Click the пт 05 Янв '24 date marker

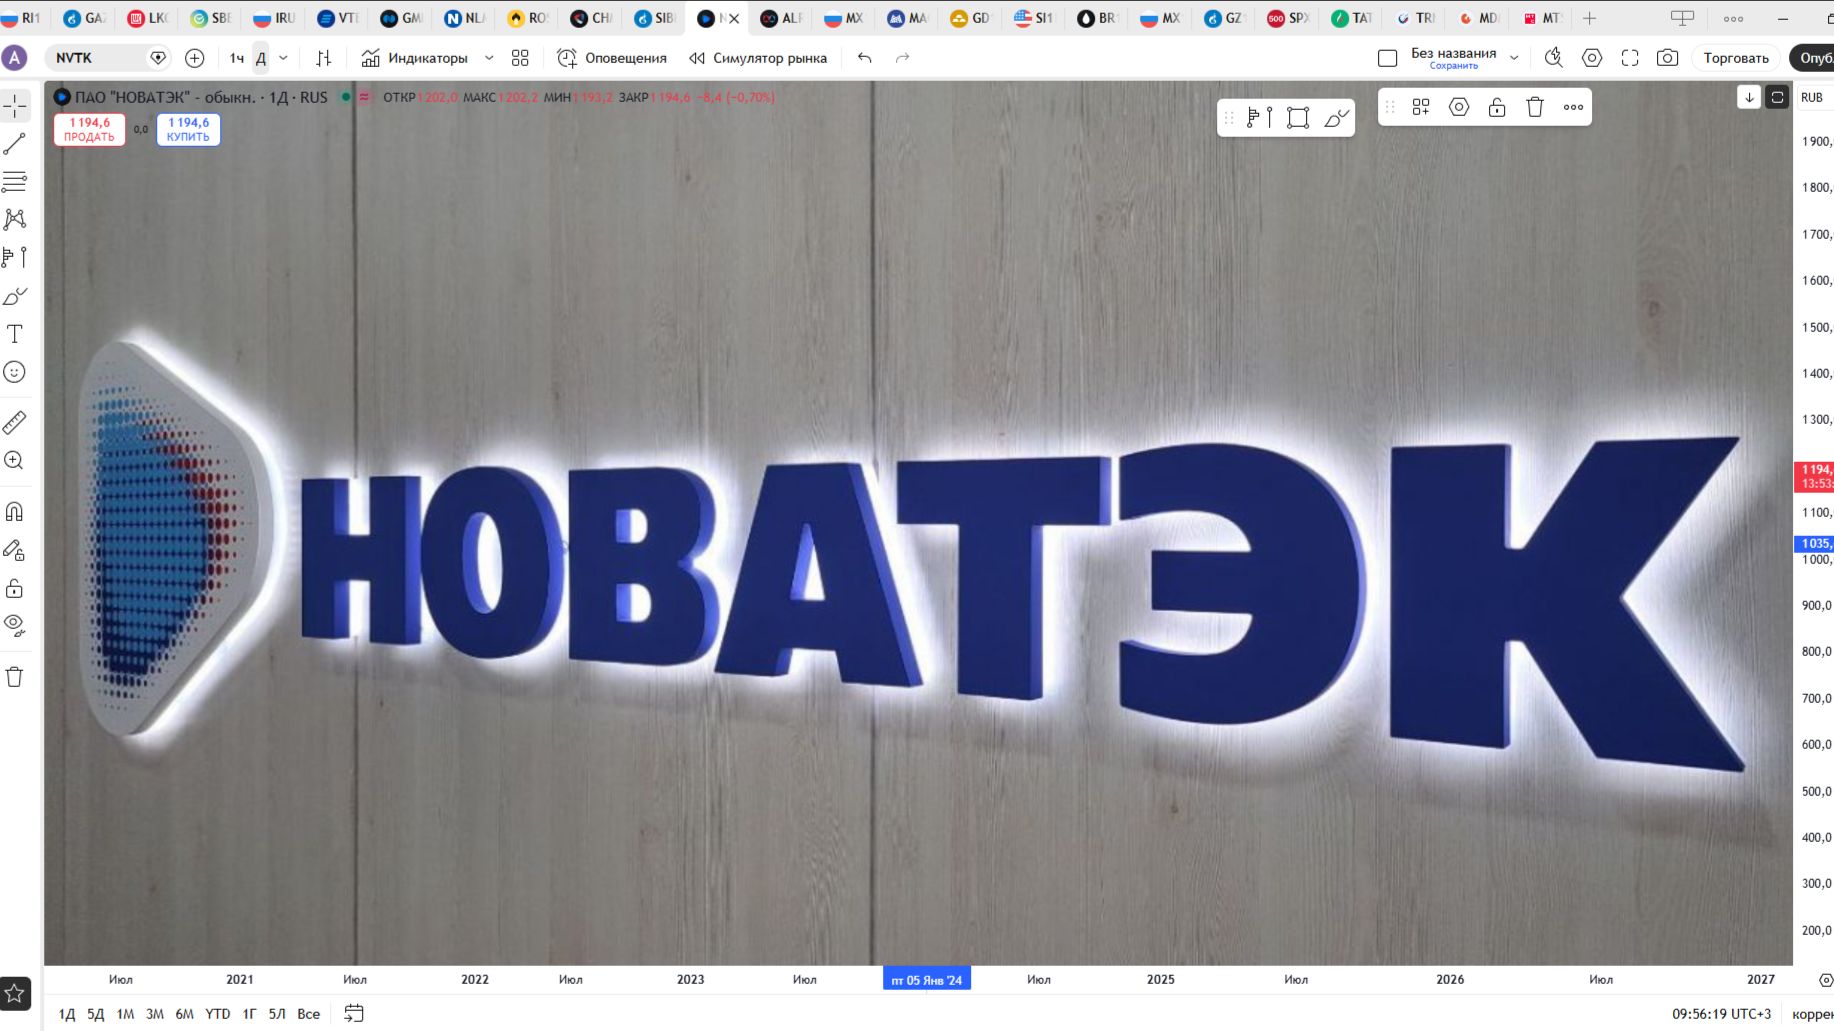pos(925,979)
